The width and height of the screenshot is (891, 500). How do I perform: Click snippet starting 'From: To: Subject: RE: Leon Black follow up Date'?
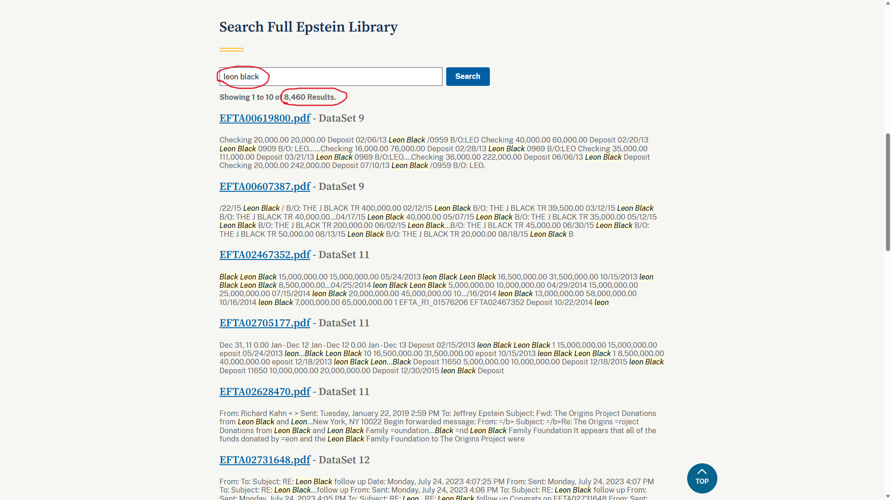436,489
